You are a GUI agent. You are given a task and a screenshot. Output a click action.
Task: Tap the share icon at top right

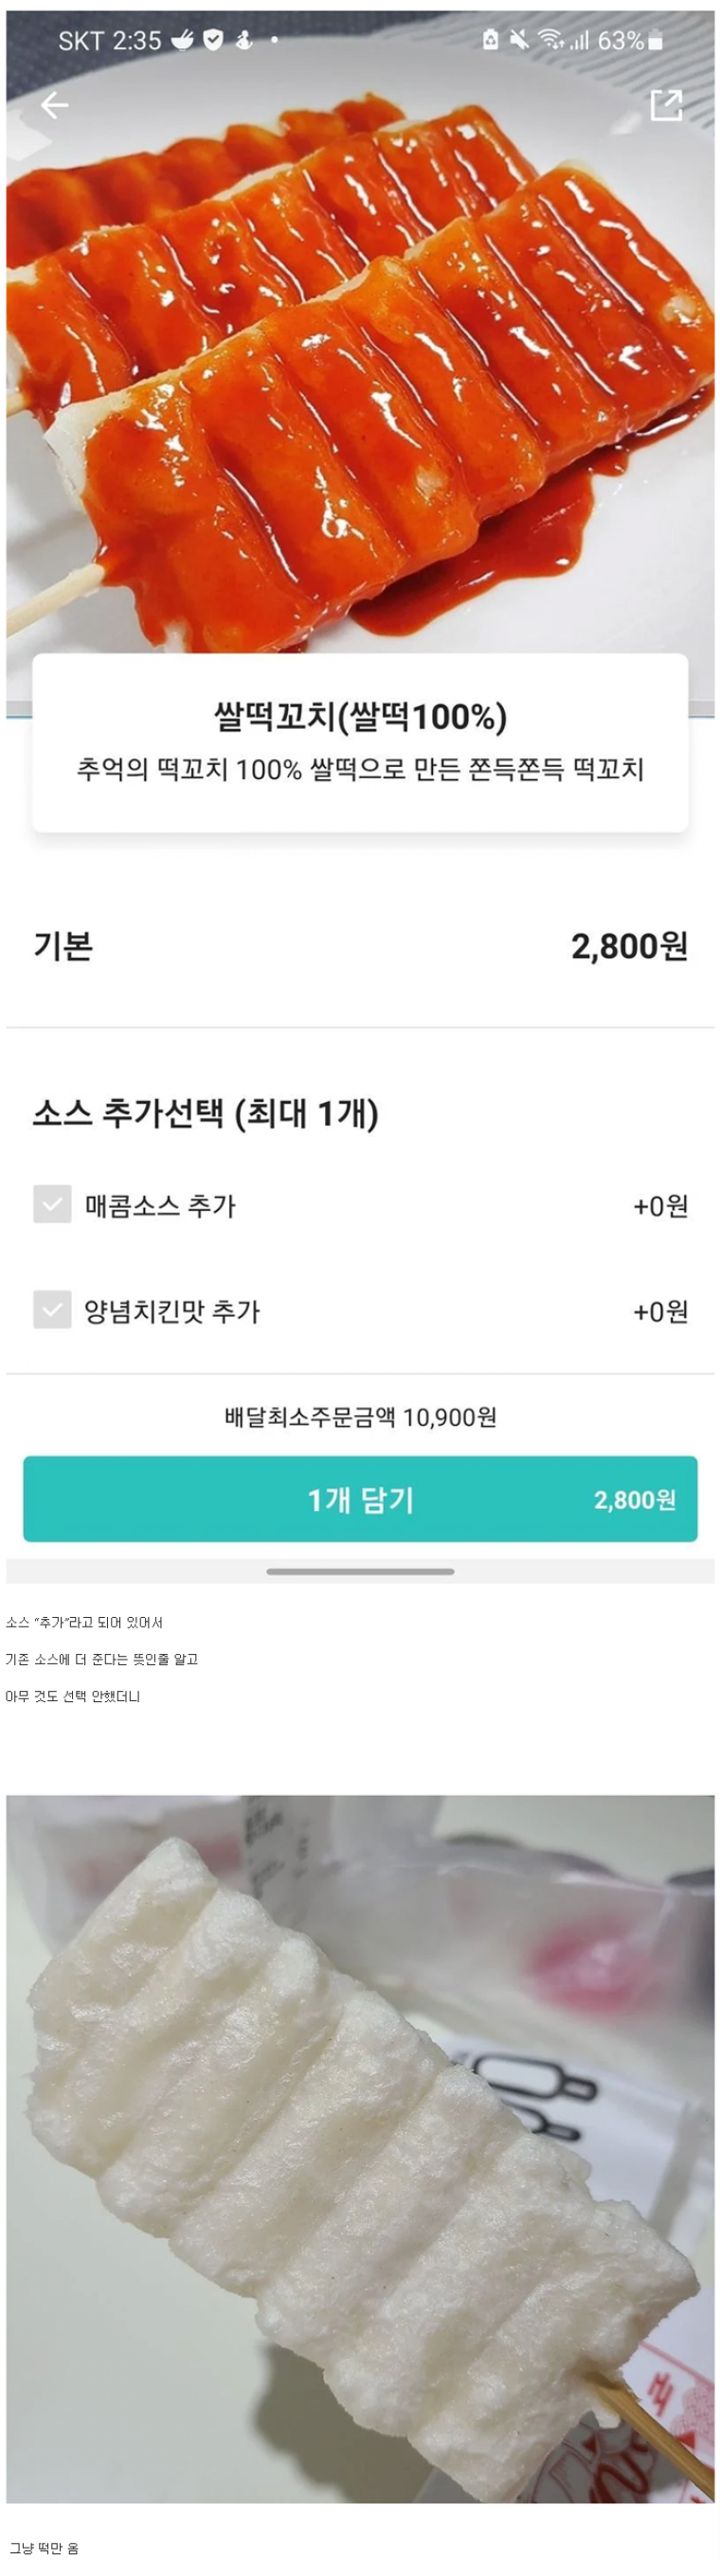click(x=665, y=105)
